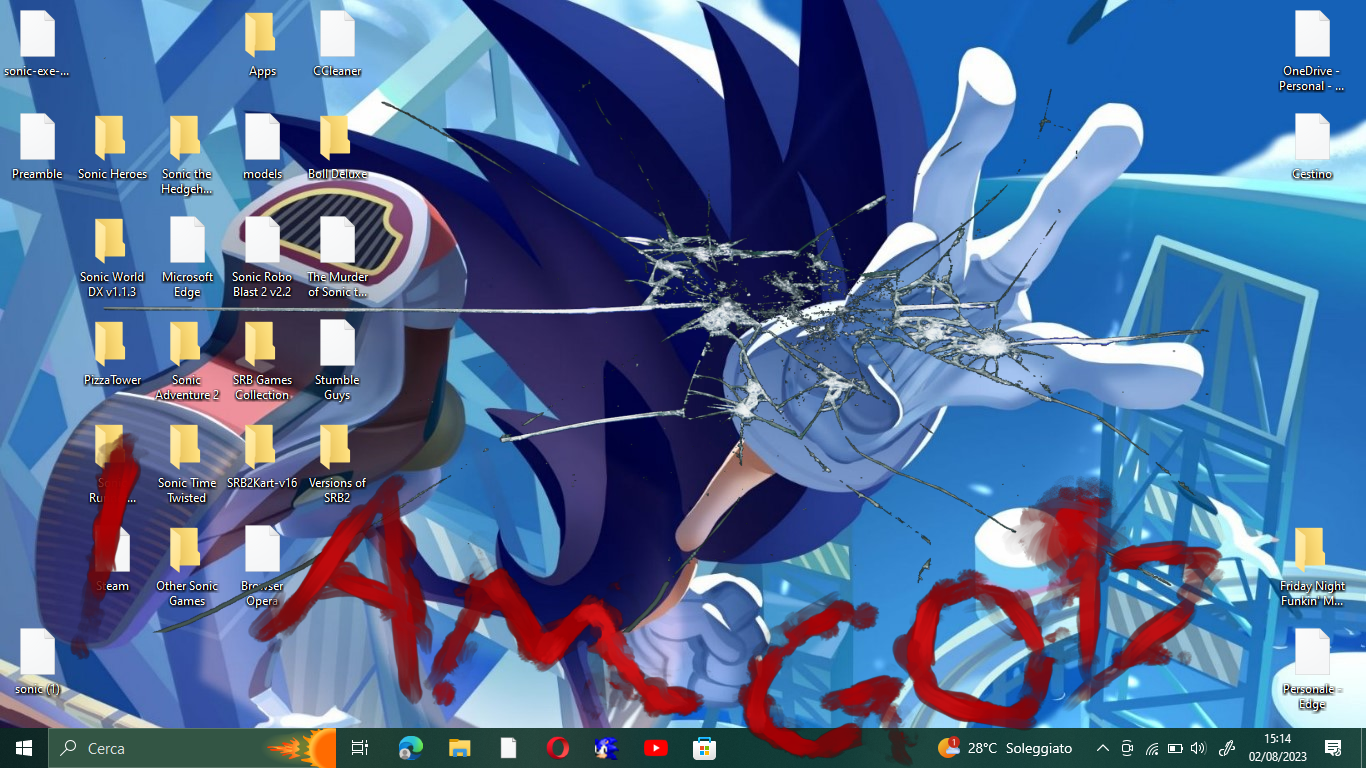Select the Browser Opera shortcut

tap(262, 567)
